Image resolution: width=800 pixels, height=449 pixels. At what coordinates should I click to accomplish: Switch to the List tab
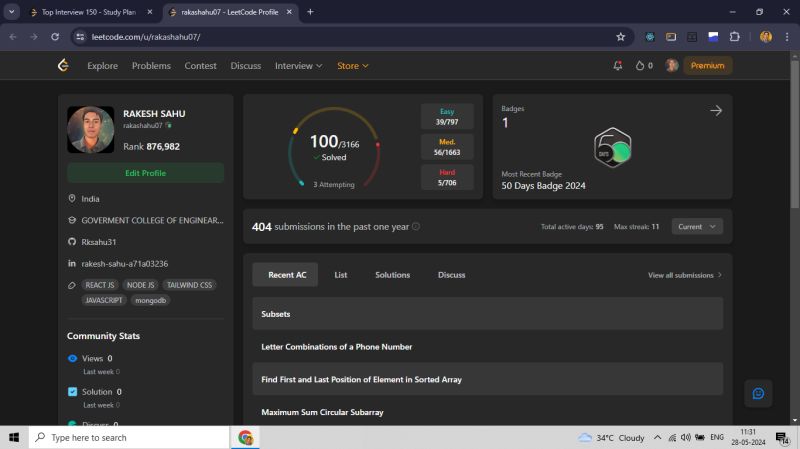(x=341, y=275)
